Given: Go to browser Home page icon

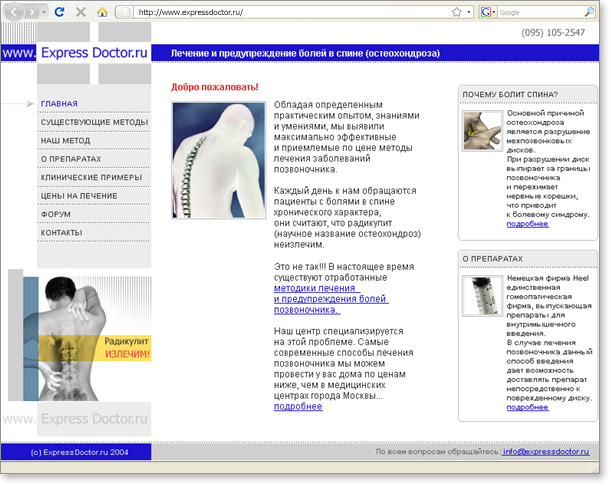Looking at the screenshot, I should (x=102, y=12).
